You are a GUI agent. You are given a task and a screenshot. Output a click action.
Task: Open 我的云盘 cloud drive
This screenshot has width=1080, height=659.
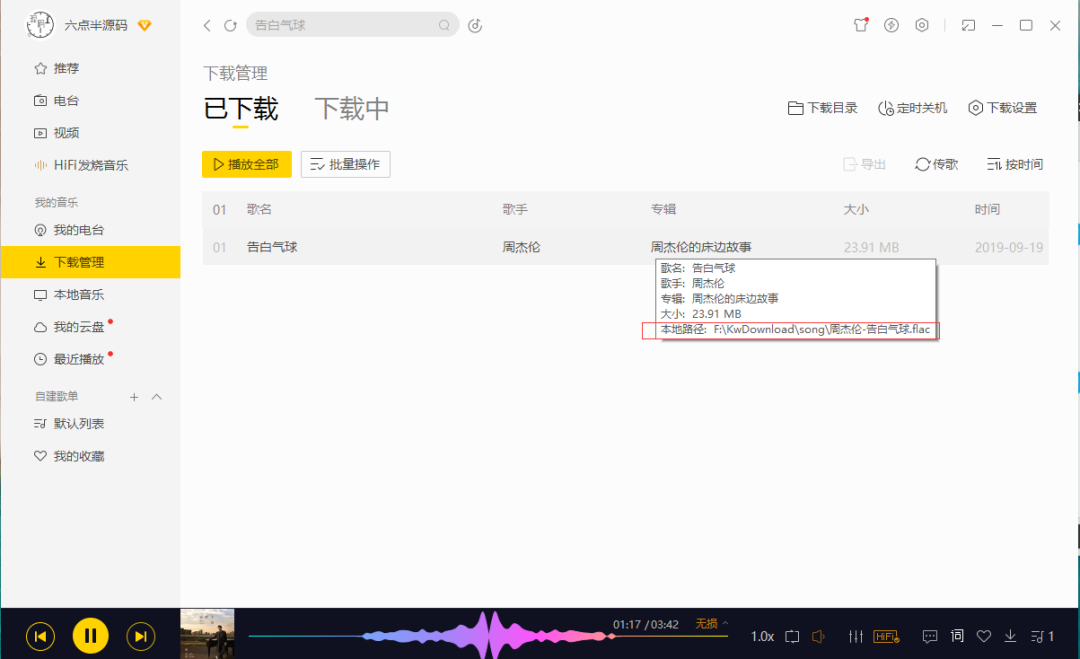pos(70,327)
